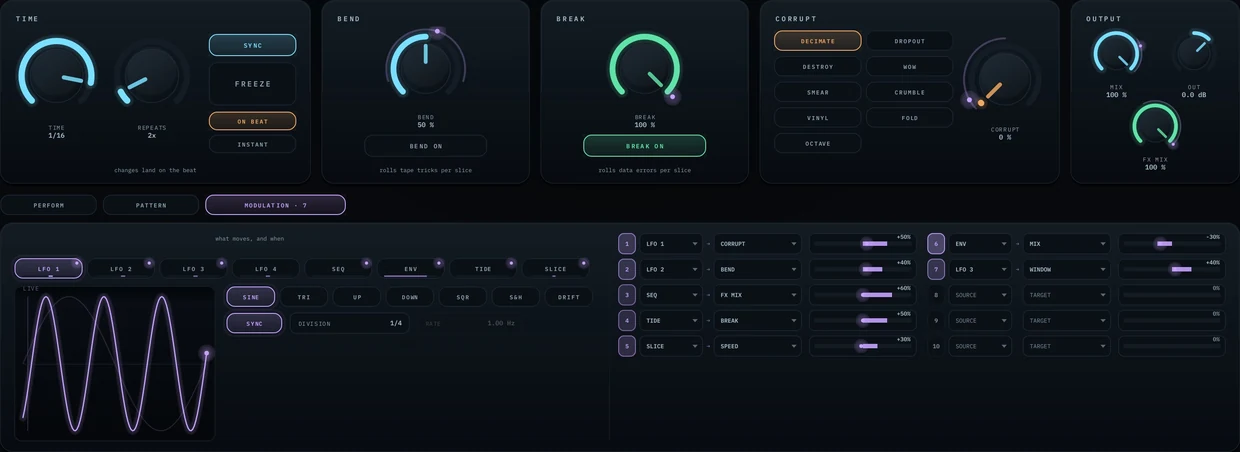1240x452 pixels.
Task: Toggle modulation slot 6 on or off
Action: tap(936, 243)
